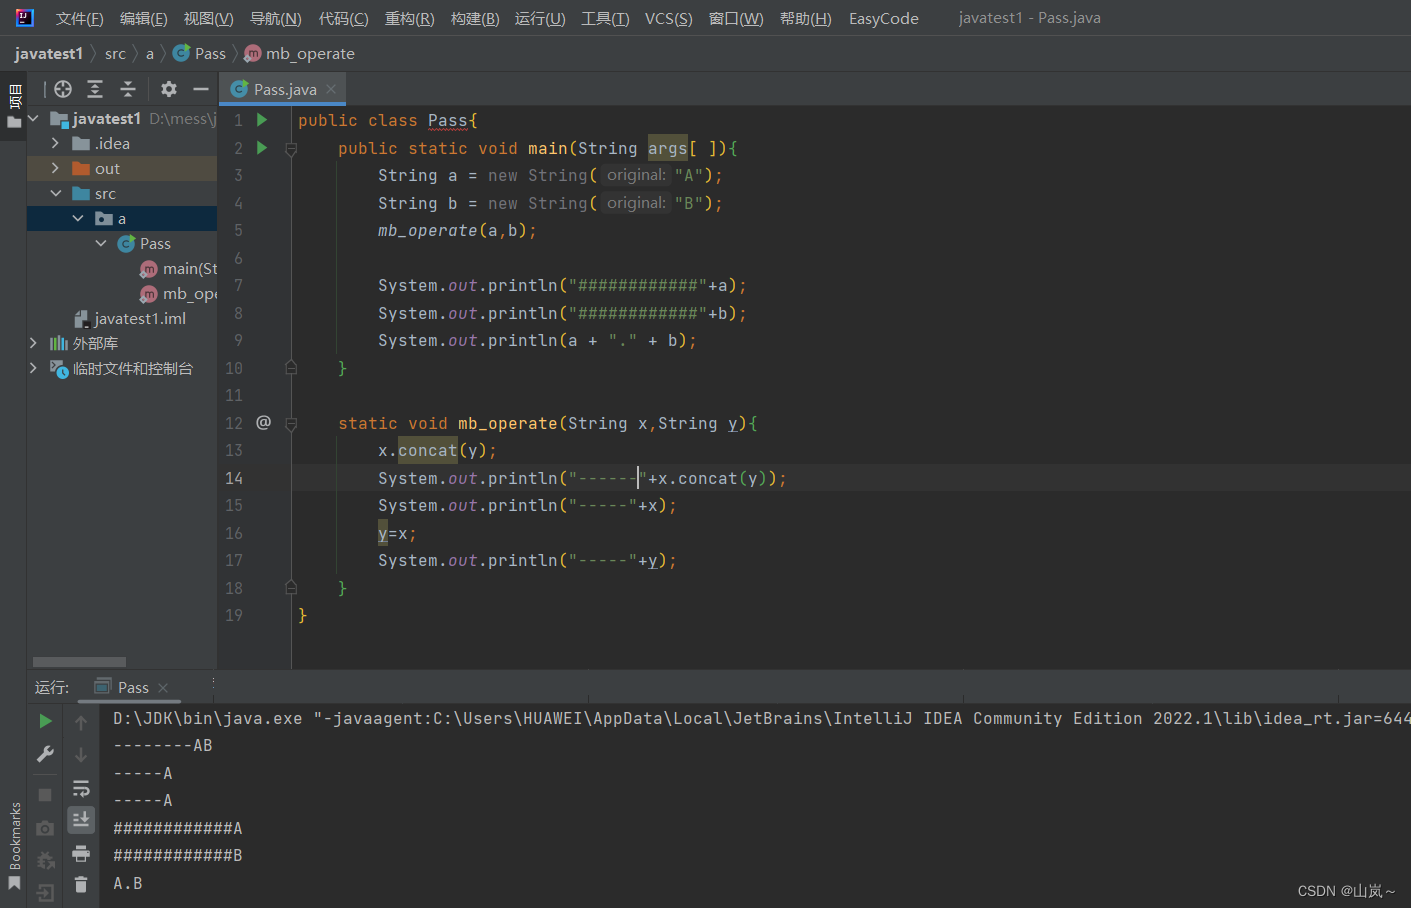The width and height of the screenshot is (1411, 908).
Task: Click src in the breadcrumb bar
Action: point(115,54)
